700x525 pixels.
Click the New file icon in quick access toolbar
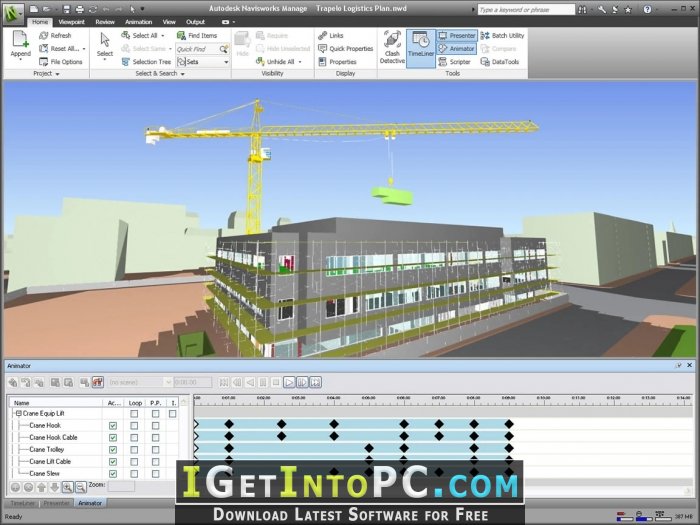[x=34, y=9]
